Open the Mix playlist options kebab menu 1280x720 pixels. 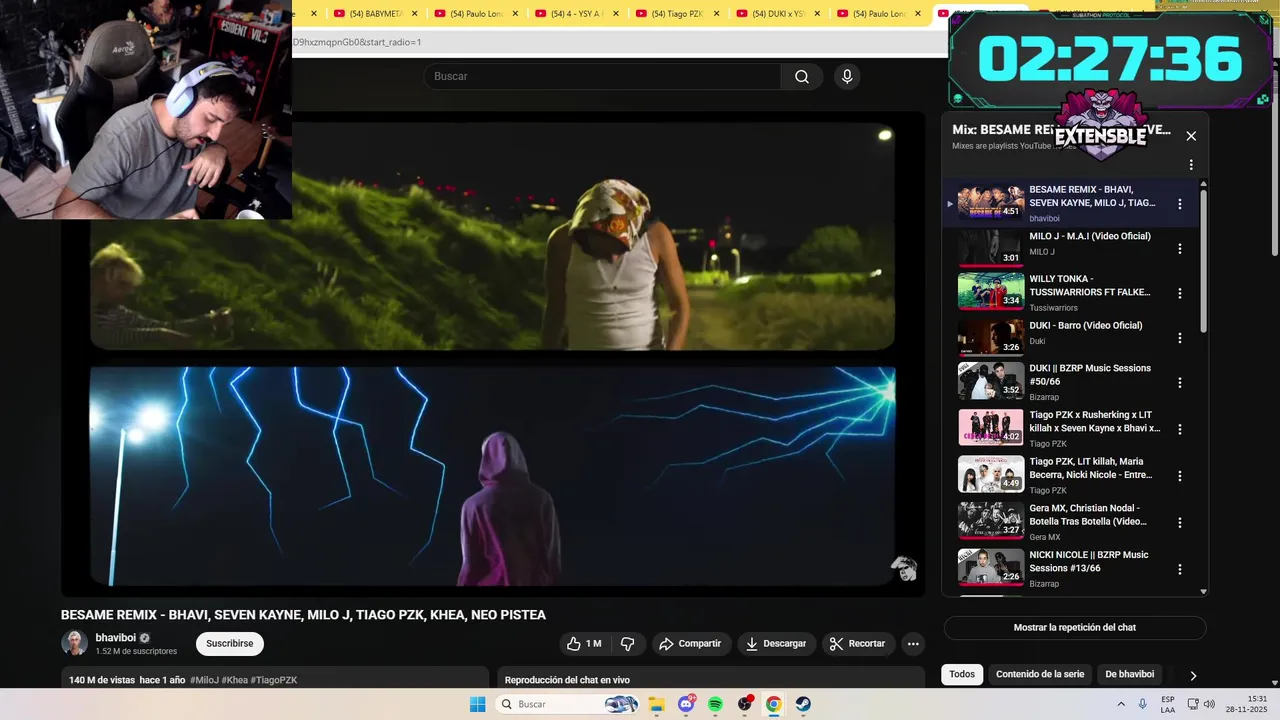coord(1191,165)
